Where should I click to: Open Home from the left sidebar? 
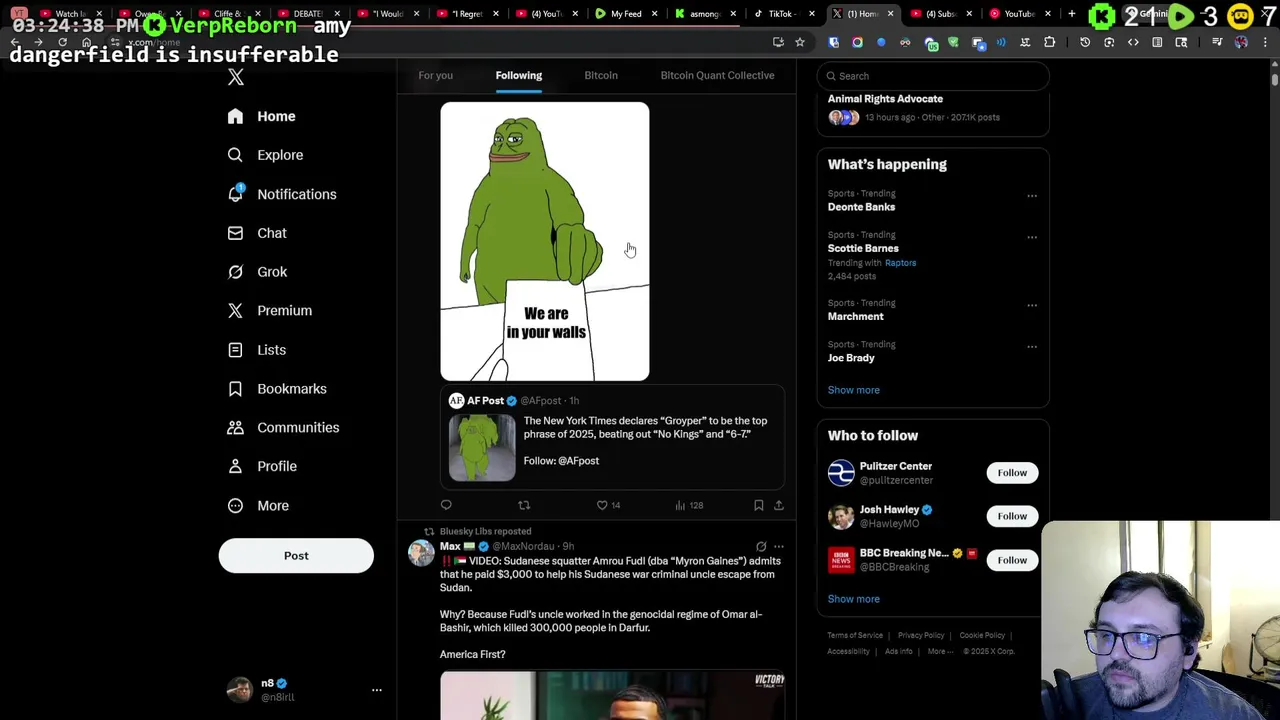pyautogui.click(x=261, y=116)
